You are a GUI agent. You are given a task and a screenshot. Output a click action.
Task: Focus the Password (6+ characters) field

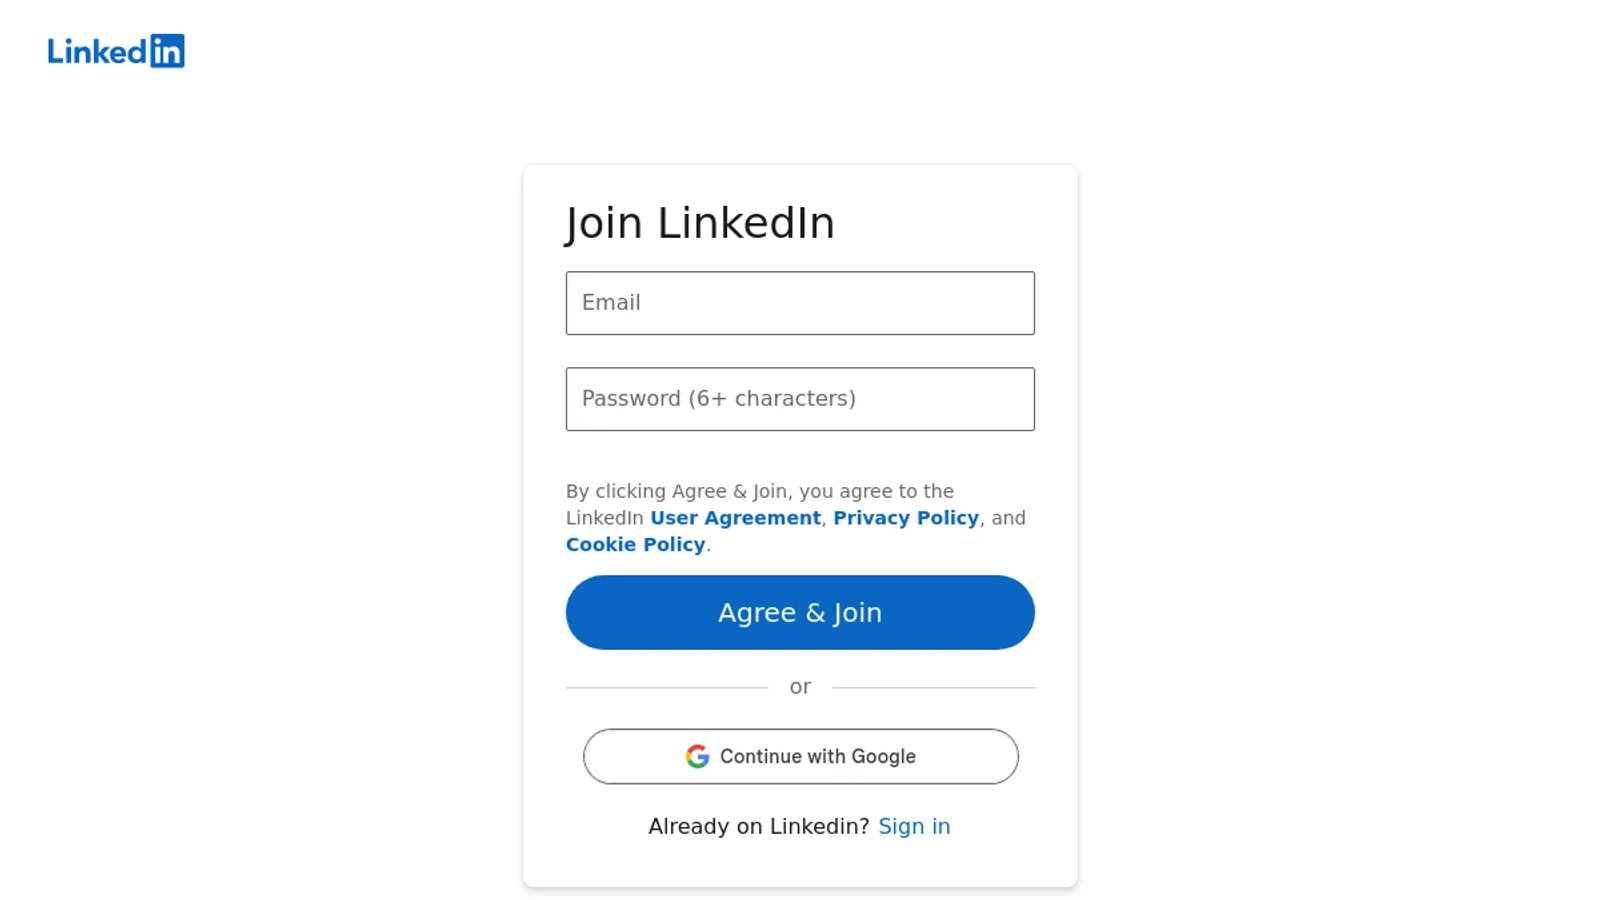(x=800, y=399)
